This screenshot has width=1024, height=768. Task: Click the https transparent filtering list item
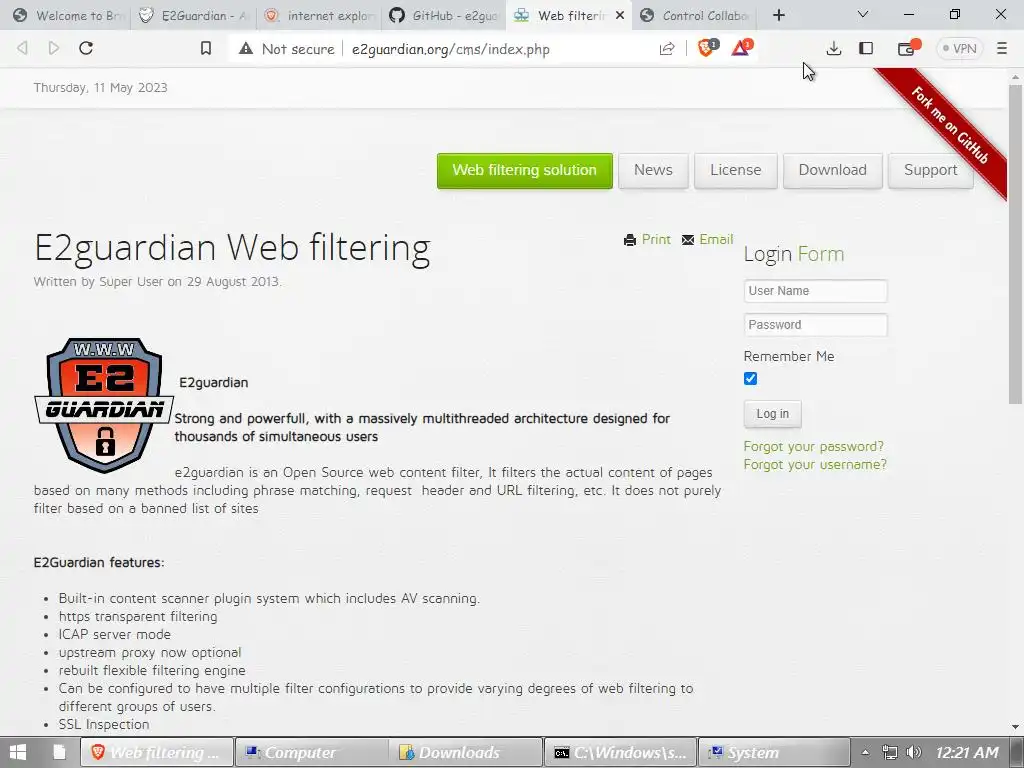(138, 616)
